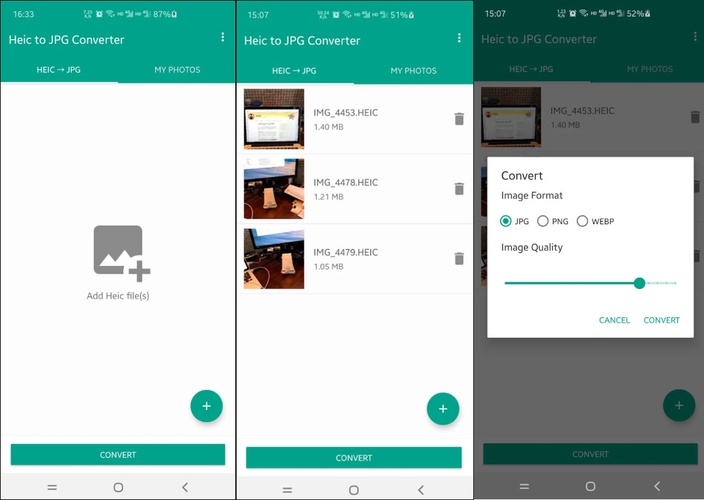Tap home nav icon in left screen
Viewport: 704px width, 500px height.
click(x=119, y=487)
